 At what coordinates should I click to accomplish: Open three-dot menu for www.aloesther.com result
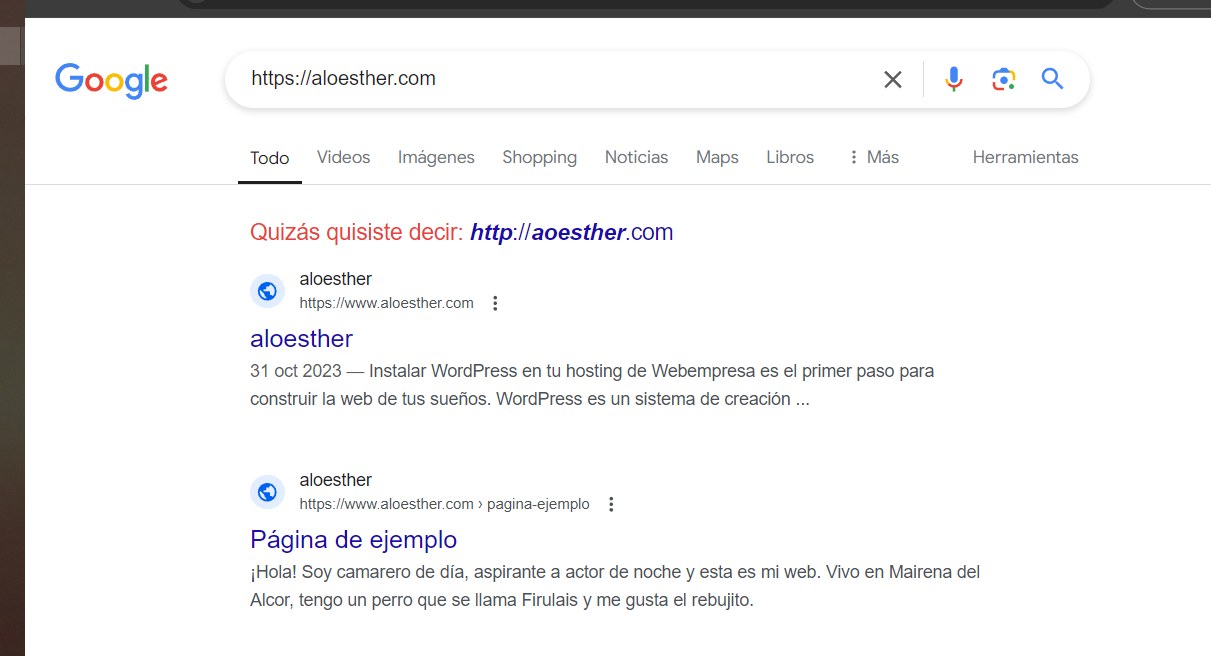pyautogui.click(x=495, y=303)
